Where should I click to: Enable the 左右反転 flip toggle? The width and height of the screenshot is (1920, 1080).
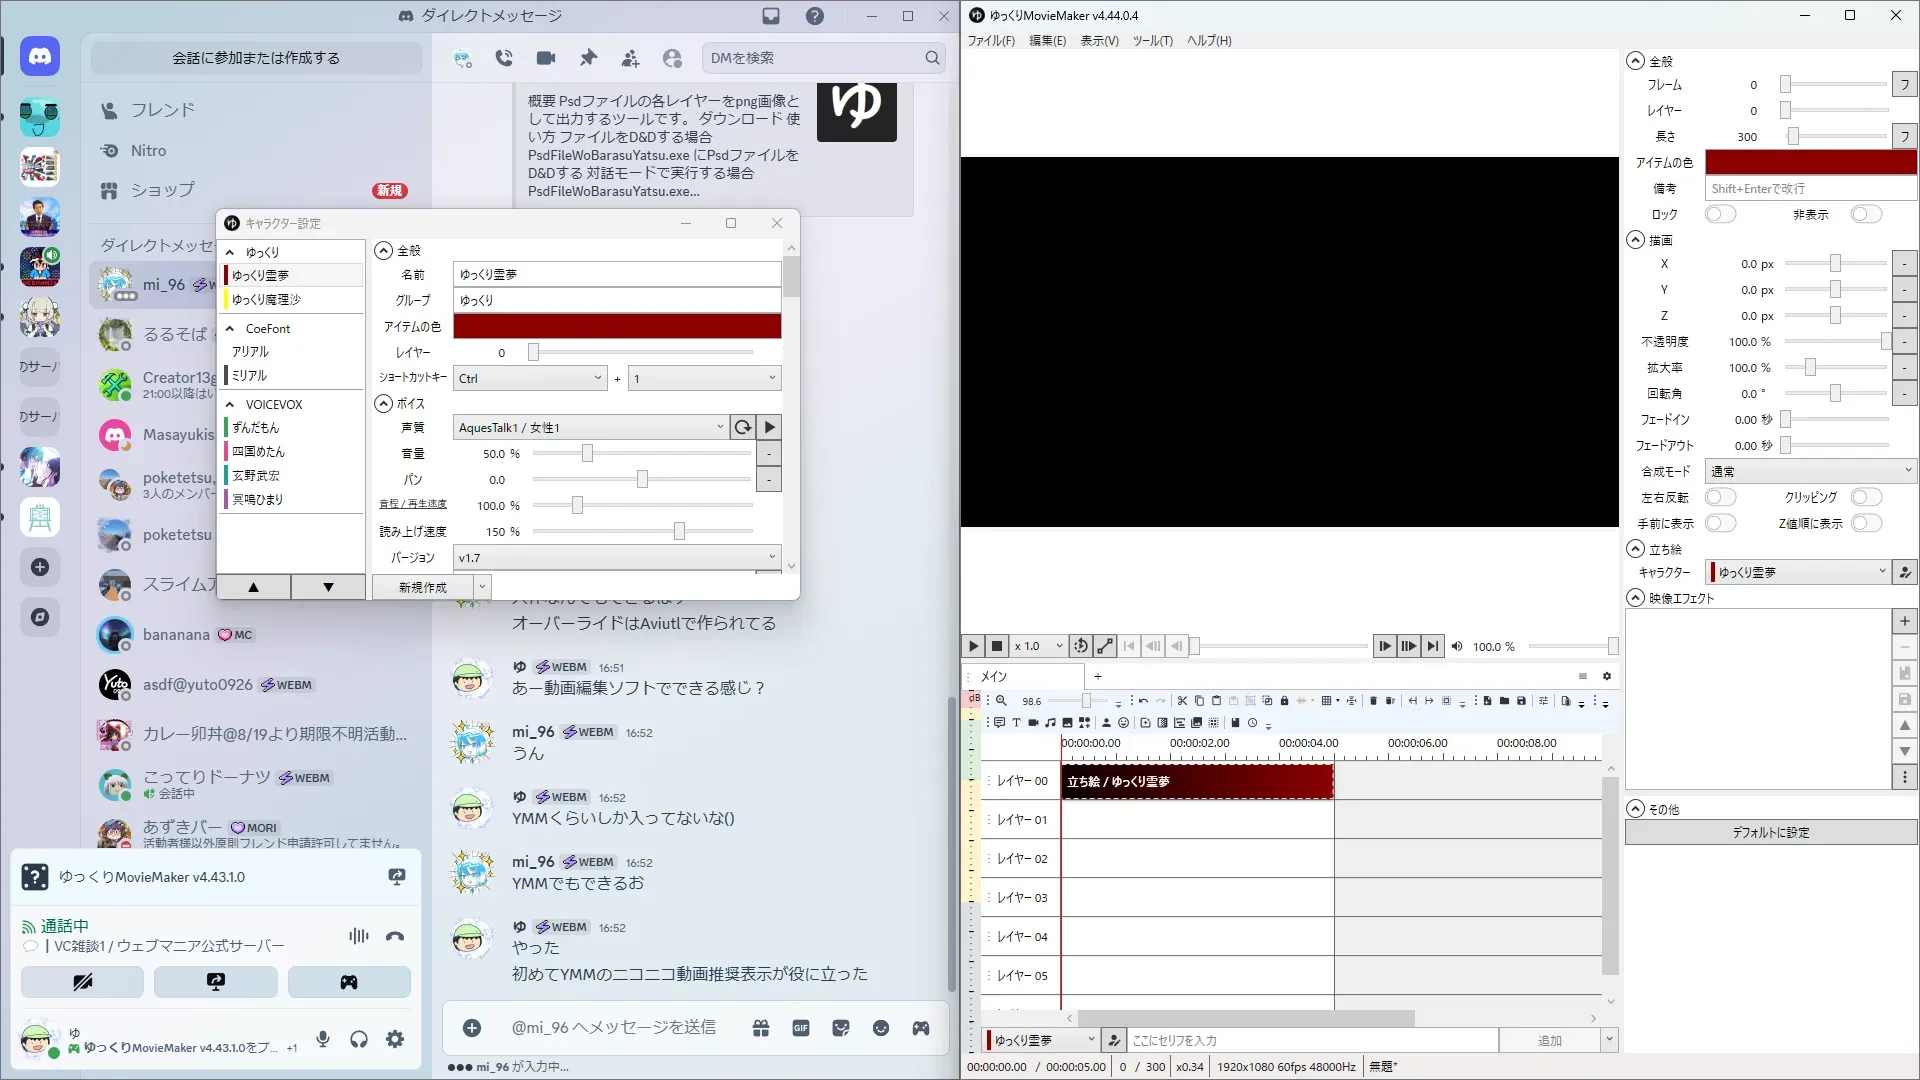(1720, 497)
